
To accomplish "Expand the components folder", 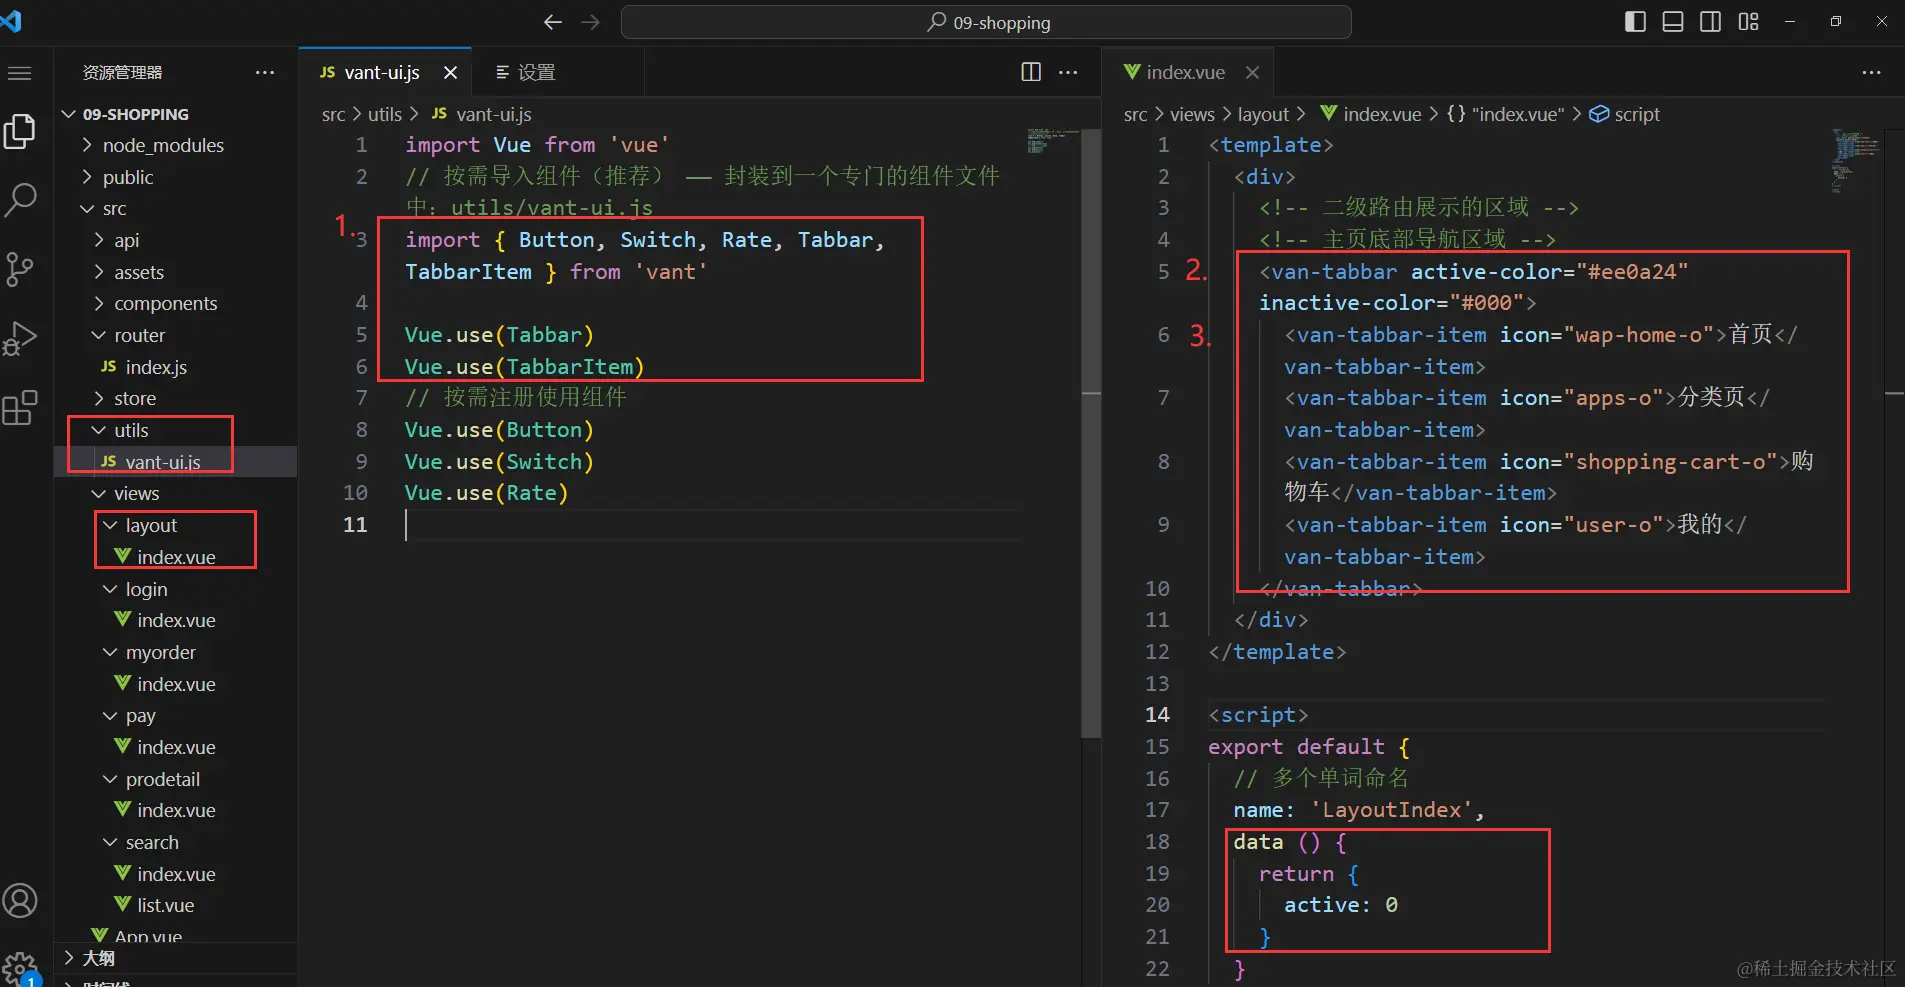I will tap(175, 304).
